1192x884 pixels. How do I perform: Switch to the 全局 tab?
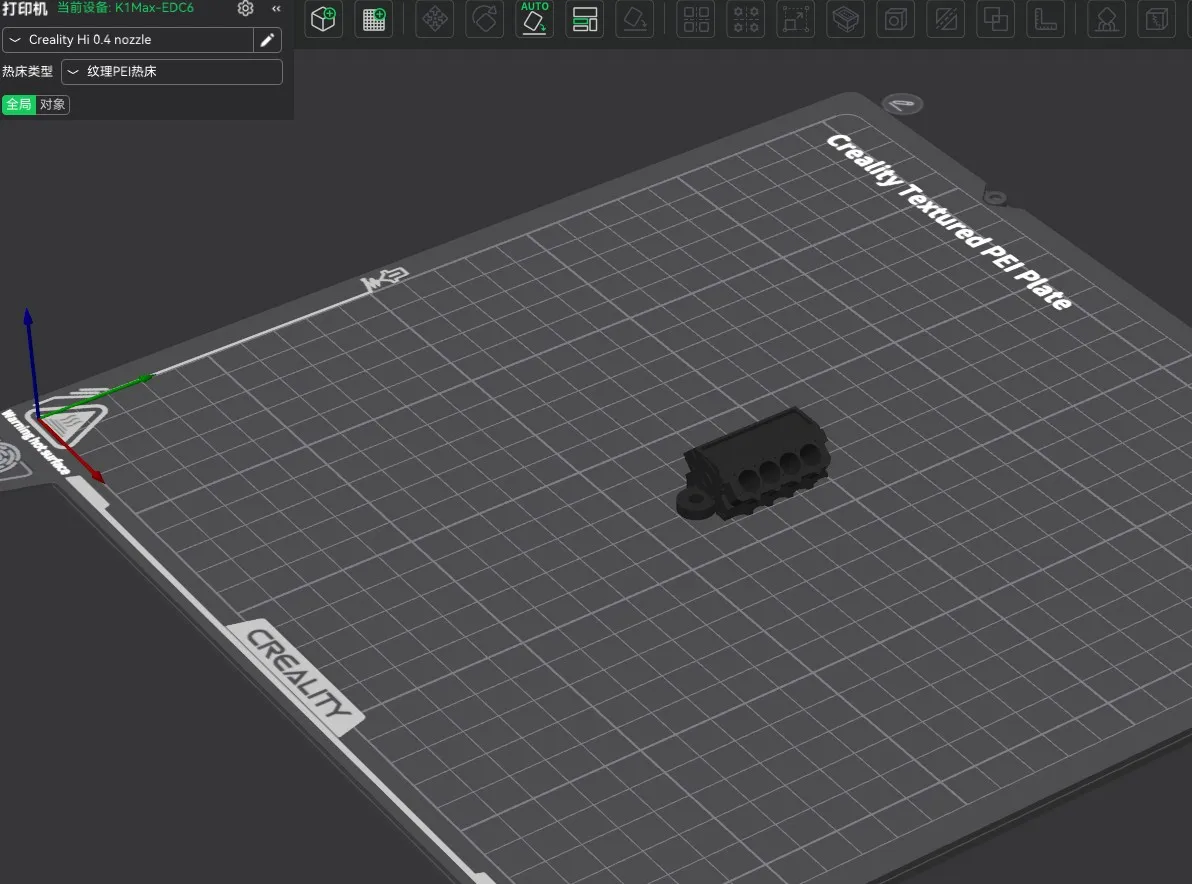pyautogui.click(x=19, y=104)
